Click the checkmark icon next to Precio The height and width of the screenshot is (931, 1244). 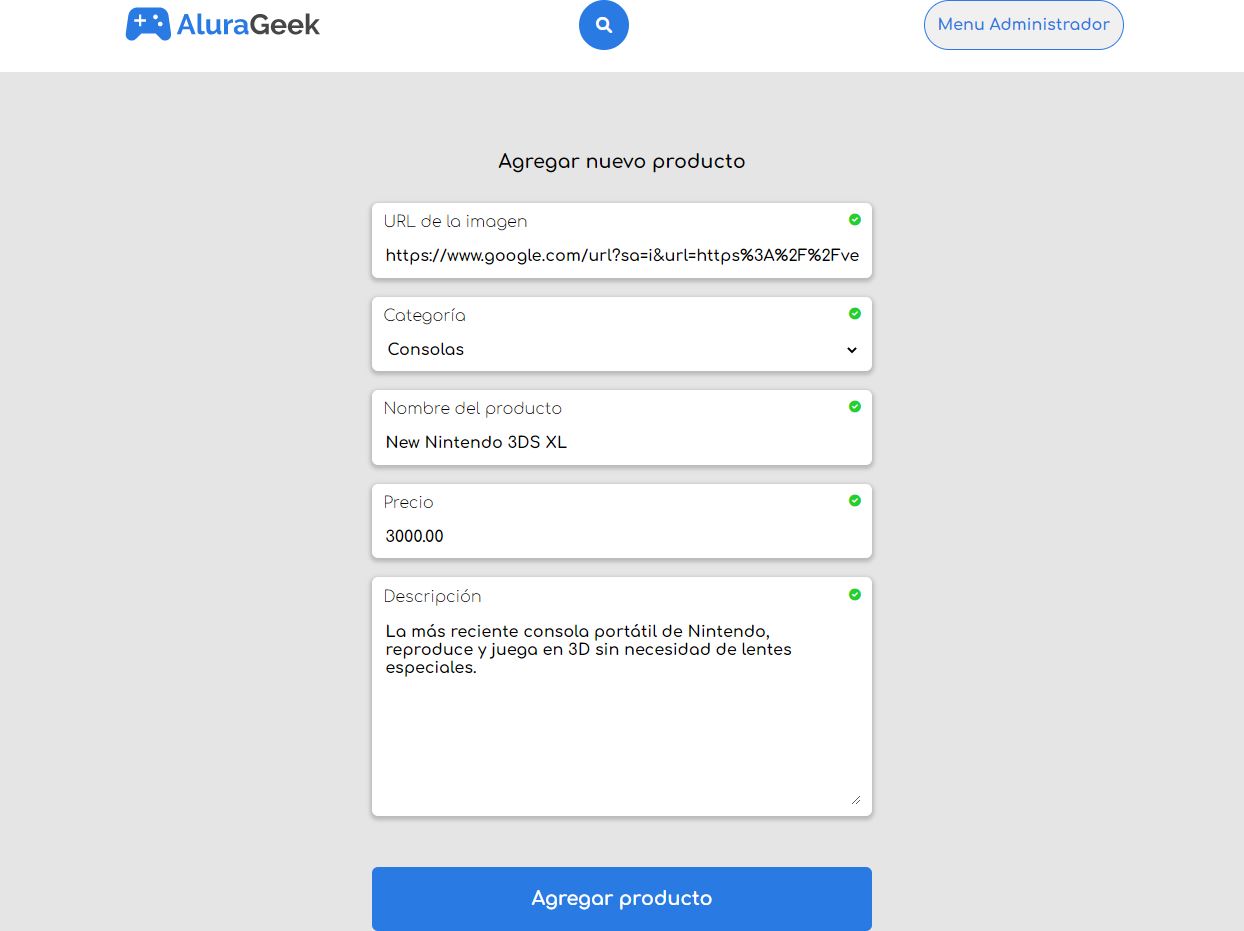click(855, 501)
